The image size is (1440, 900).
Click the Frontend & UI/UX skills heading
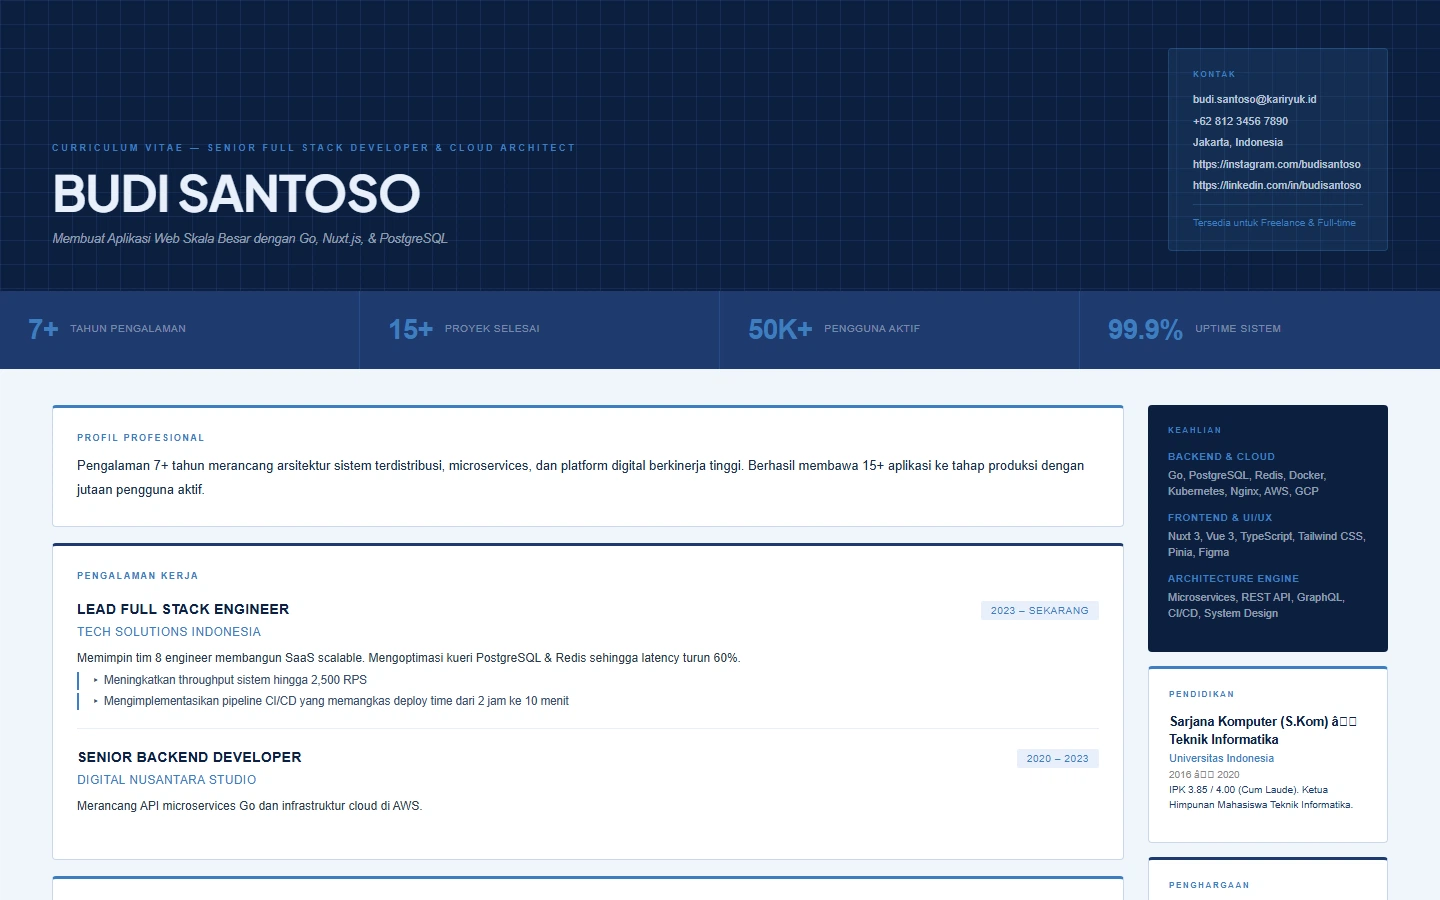pyautogui.click(x=1220, y=518)
